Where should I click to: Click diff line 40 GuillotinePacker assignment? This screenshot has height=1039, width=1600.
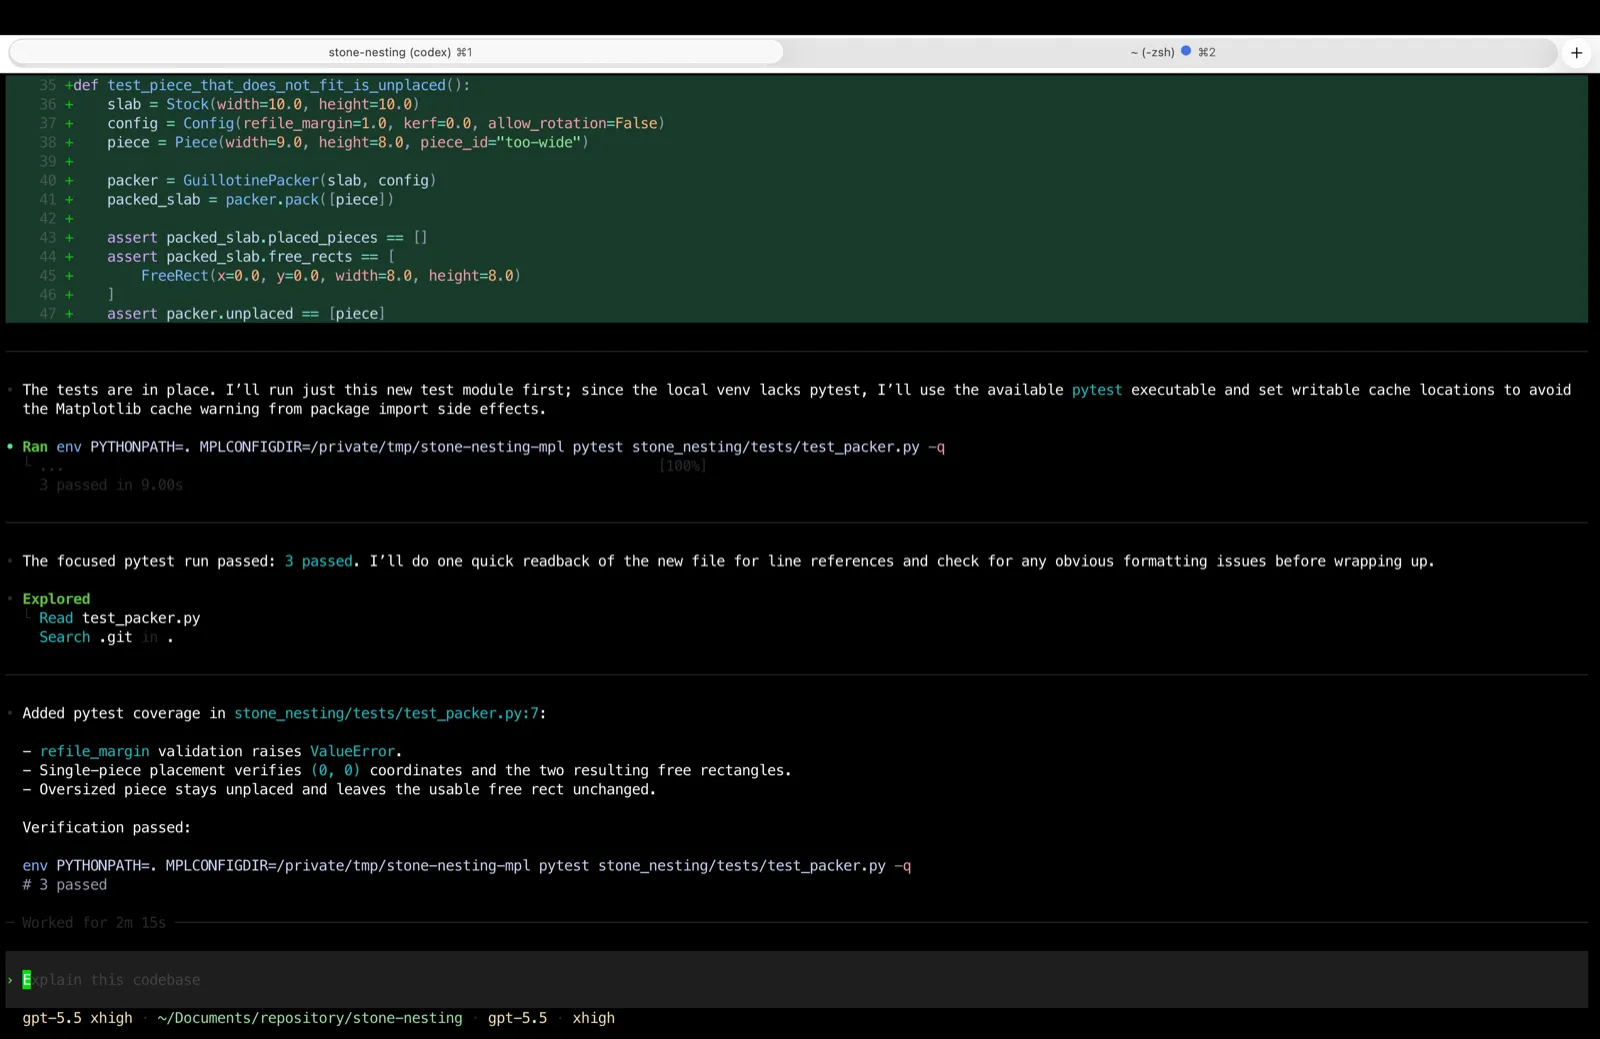click(272, 180)
